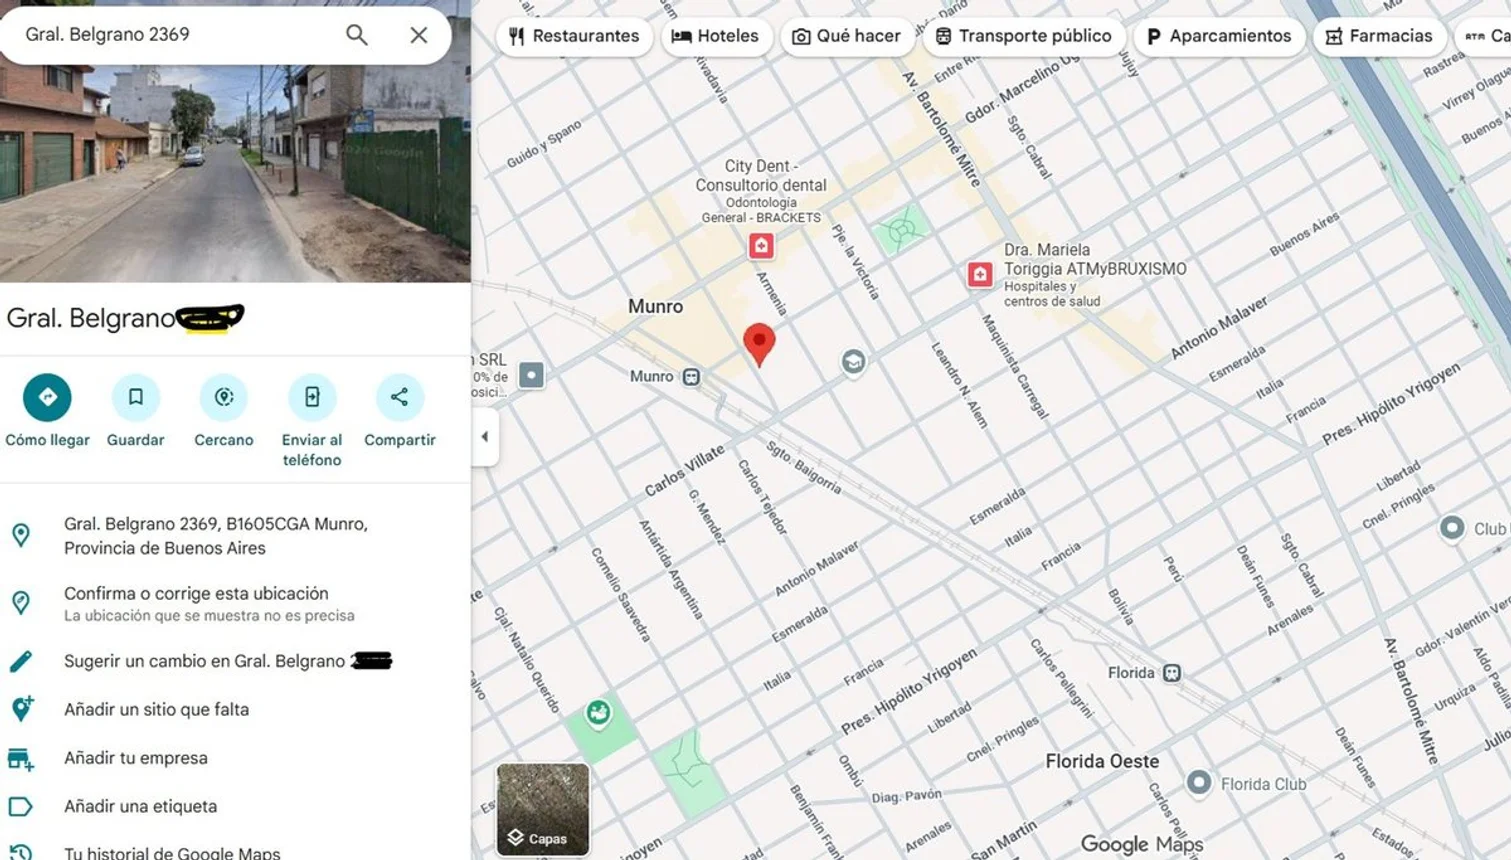Image resolution: width=1511 pixels, height=860 pixels.
Task: Click the search magnifier icon
Action: (x=357, y=35)
